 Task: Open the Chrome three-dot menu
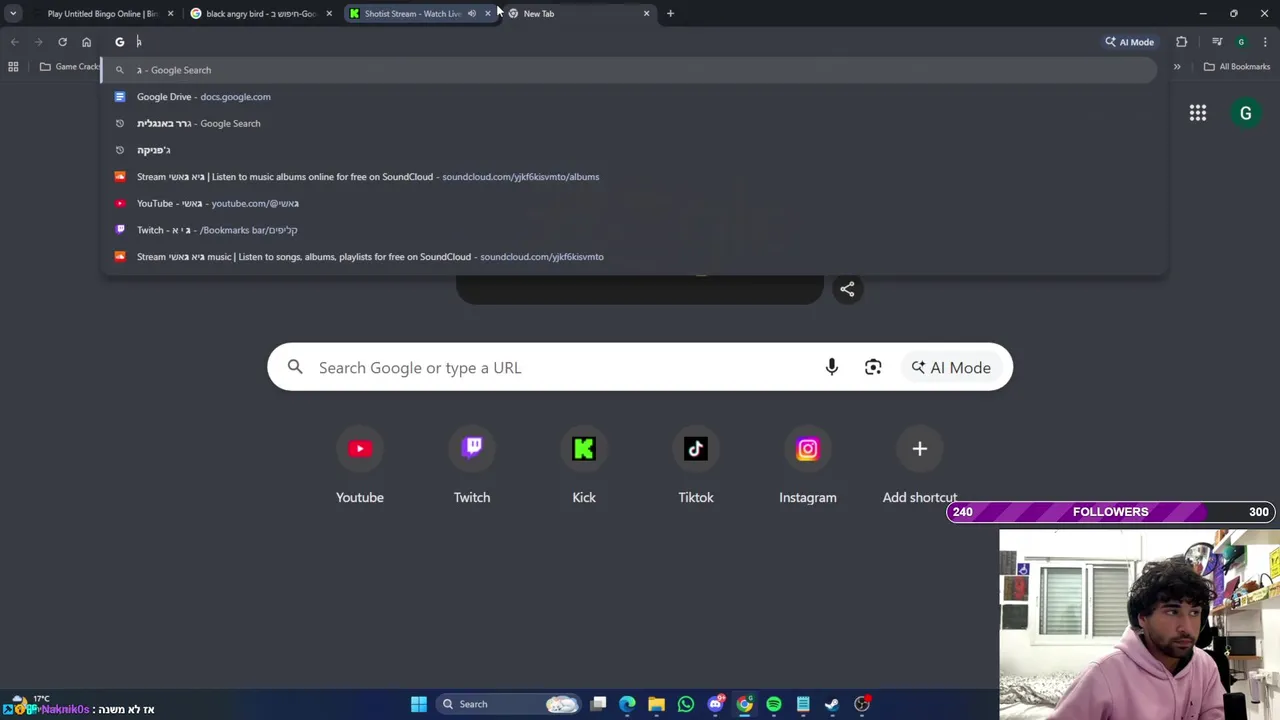pyautogui.click(x=1265, y=42)
